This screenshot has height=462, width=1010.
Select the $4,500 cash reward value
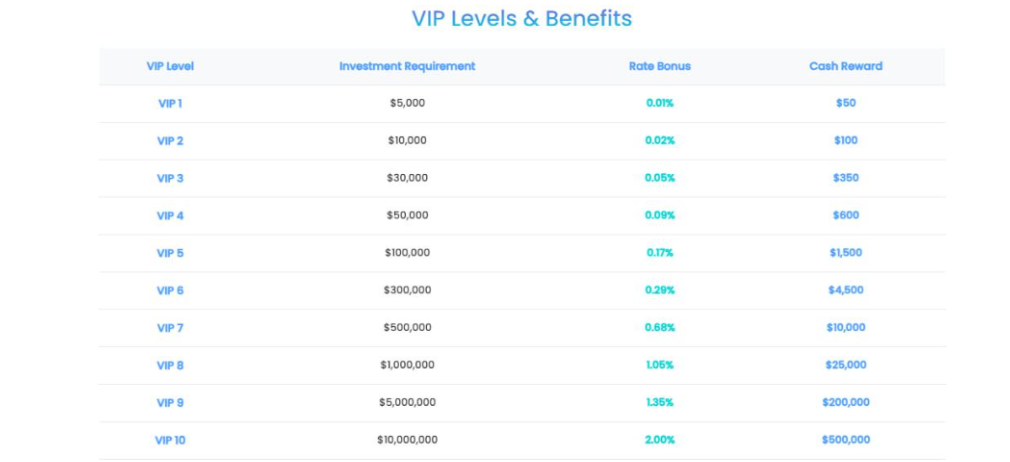point(846,290)
